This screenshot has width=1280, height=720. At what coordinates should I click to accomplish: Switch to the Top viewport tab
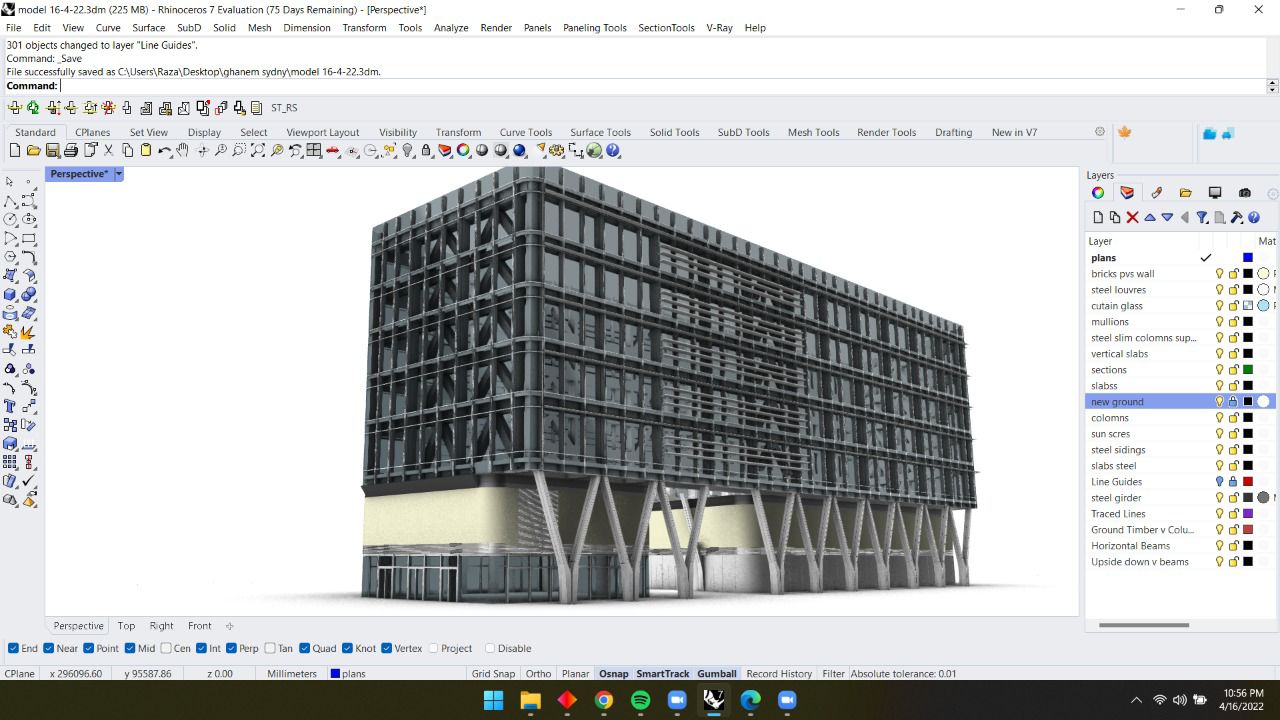click(x=126, y=625)
